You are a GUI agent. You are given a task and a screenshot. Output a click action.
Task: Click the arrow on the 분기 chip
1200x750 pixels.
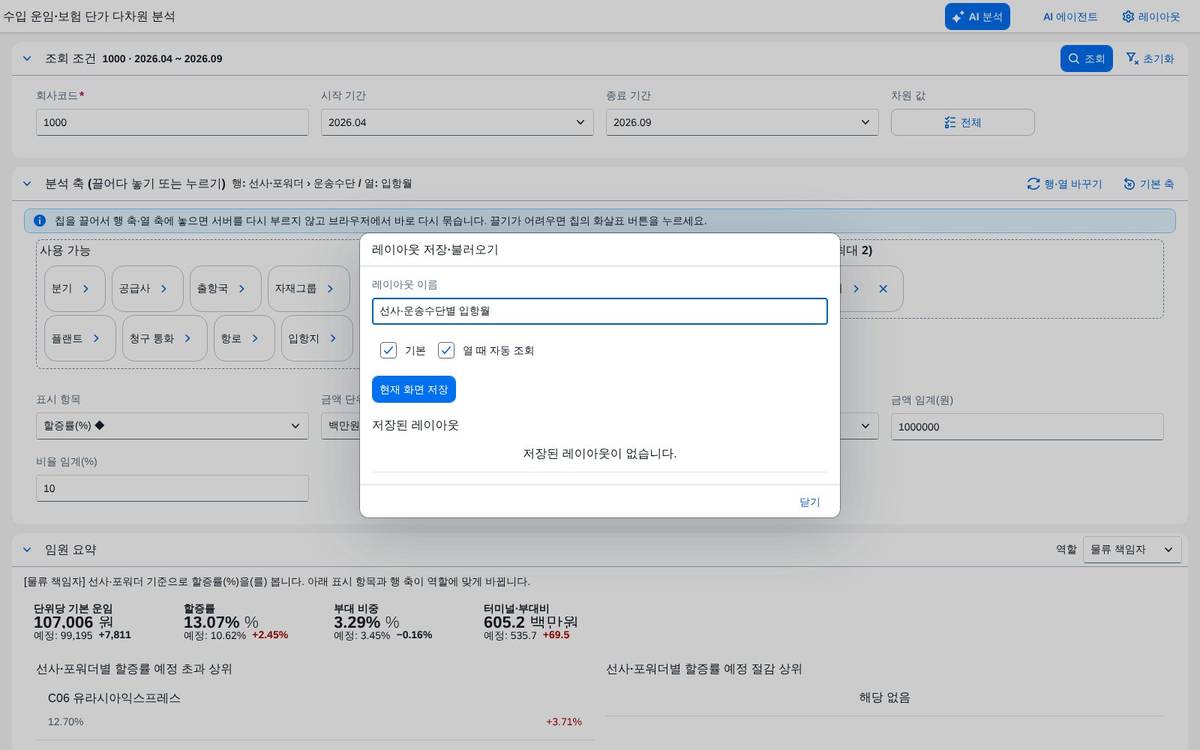[86, 289]
